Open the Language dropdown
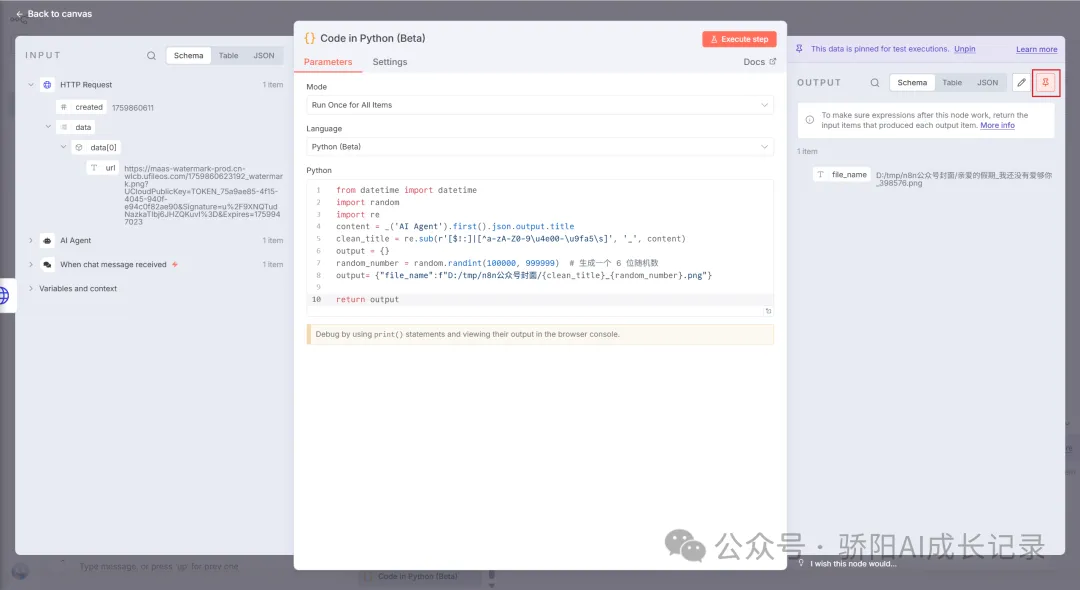The height and width of the screenshot is (590, 1080). [539, 147]
